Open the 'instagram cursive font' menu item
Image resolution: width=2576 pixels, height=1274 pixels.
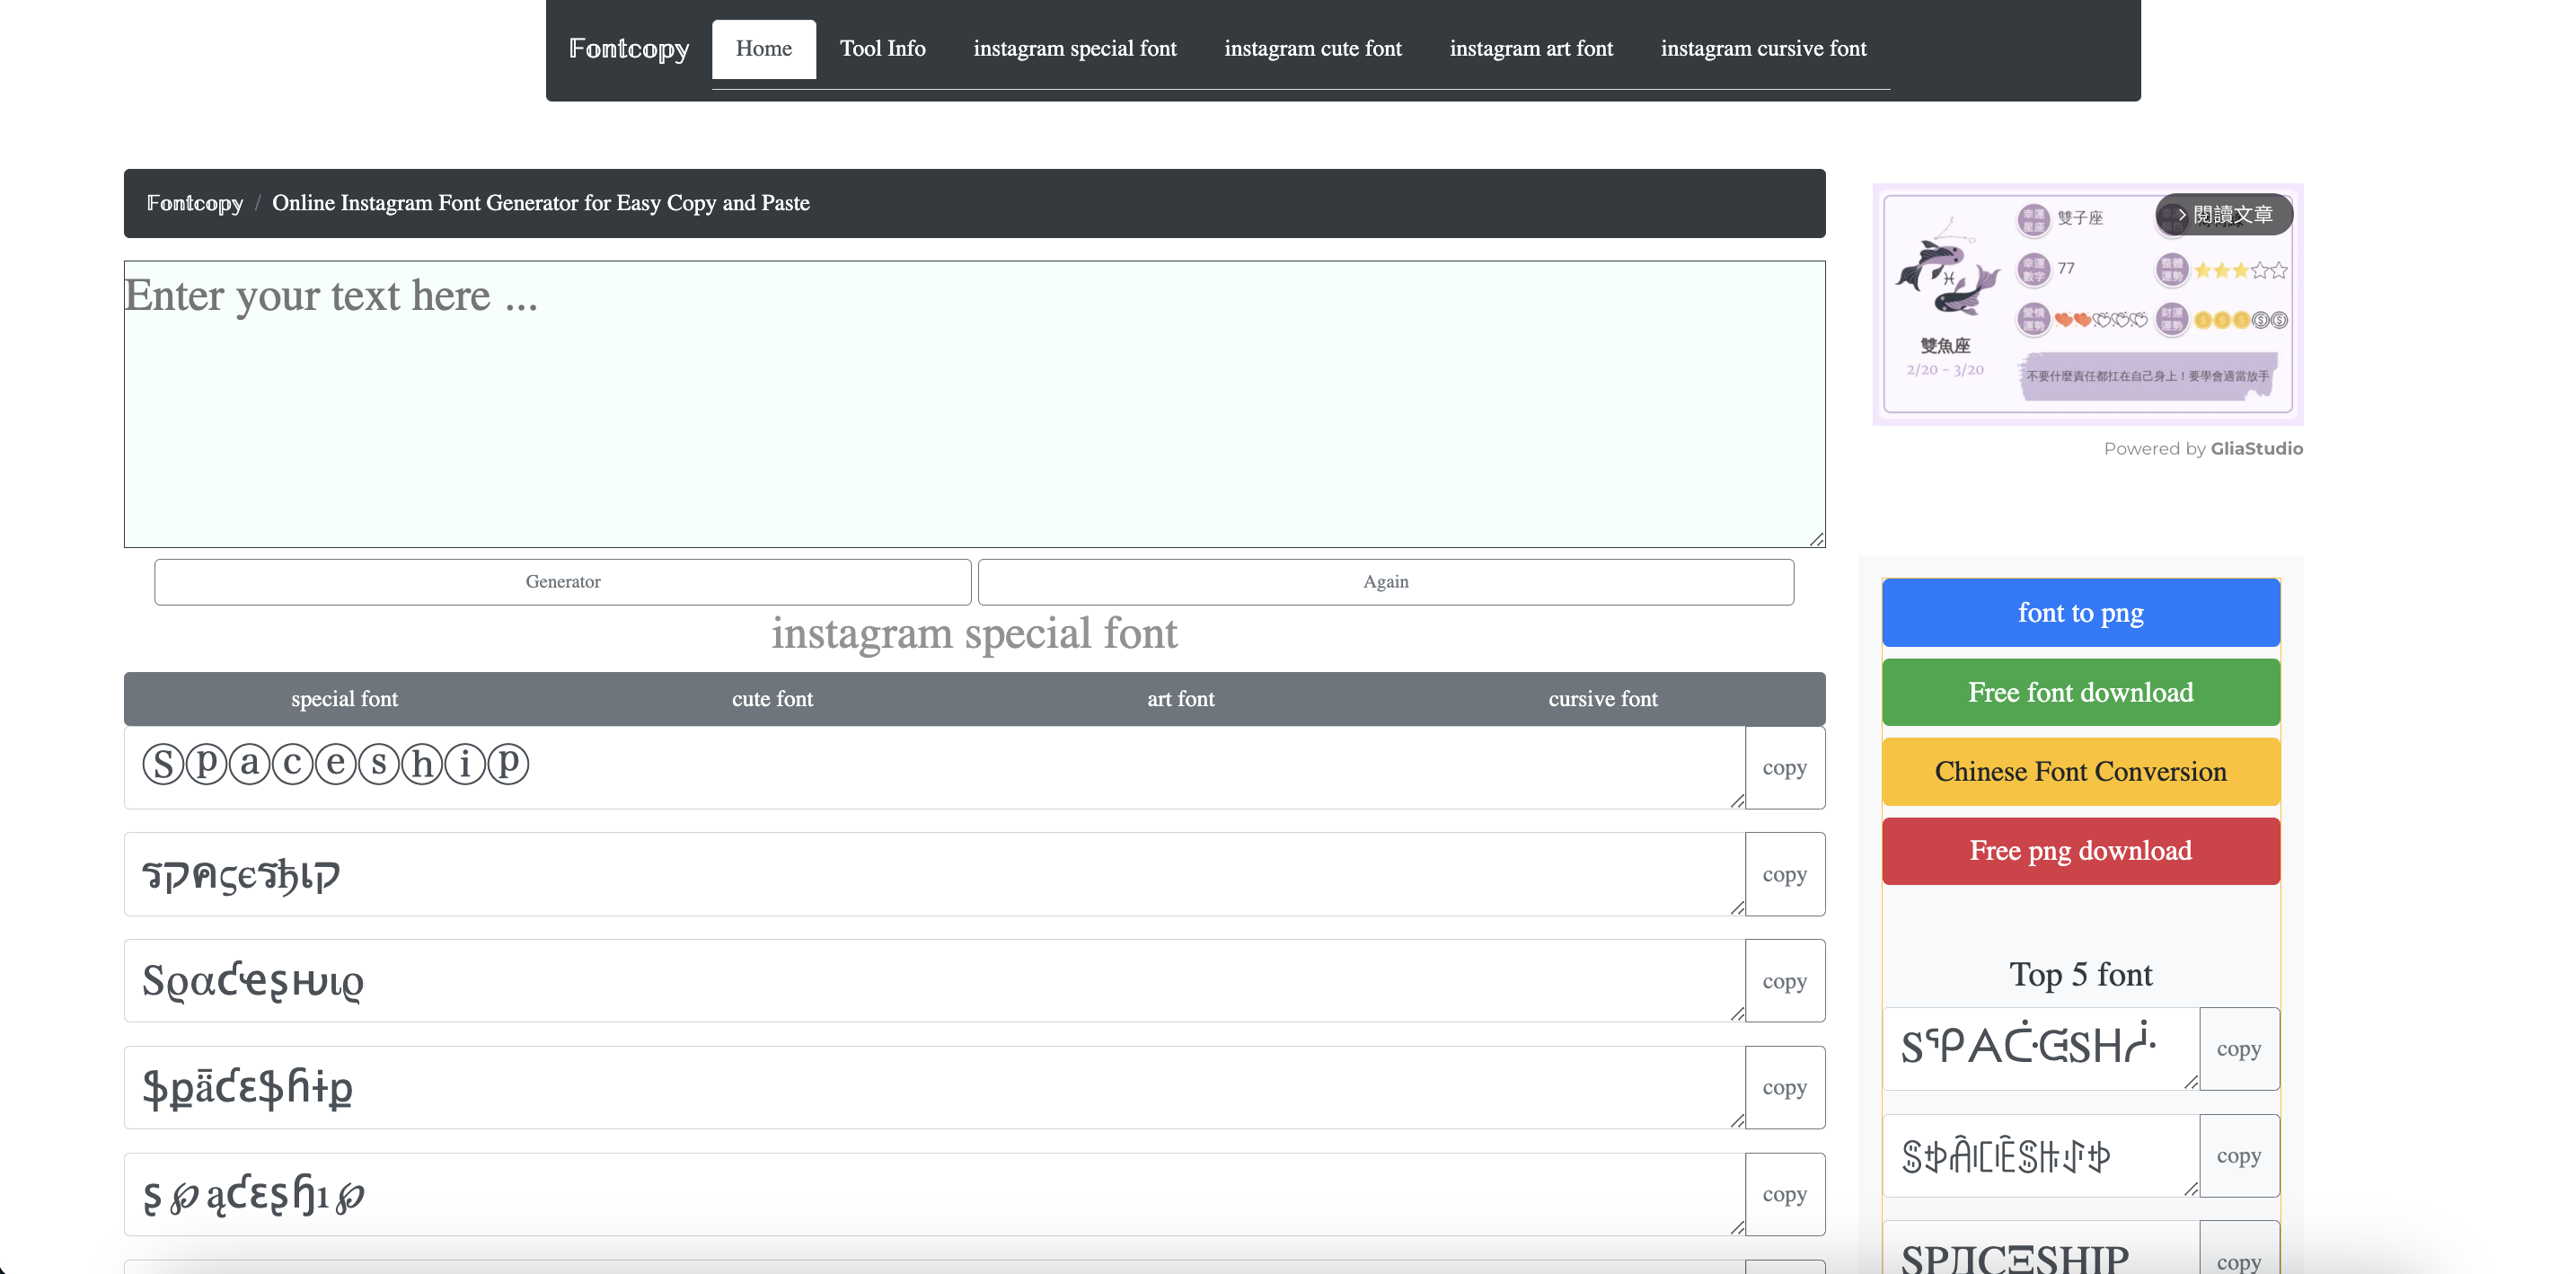(x=1764, y=48)
